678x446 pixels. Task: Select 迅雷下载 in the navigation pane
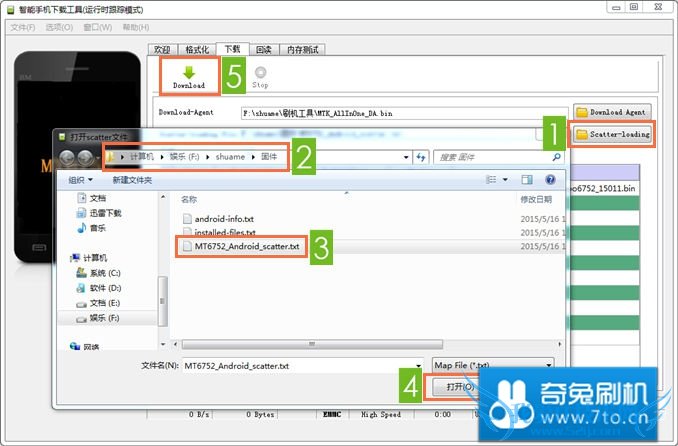pos(99,213)
